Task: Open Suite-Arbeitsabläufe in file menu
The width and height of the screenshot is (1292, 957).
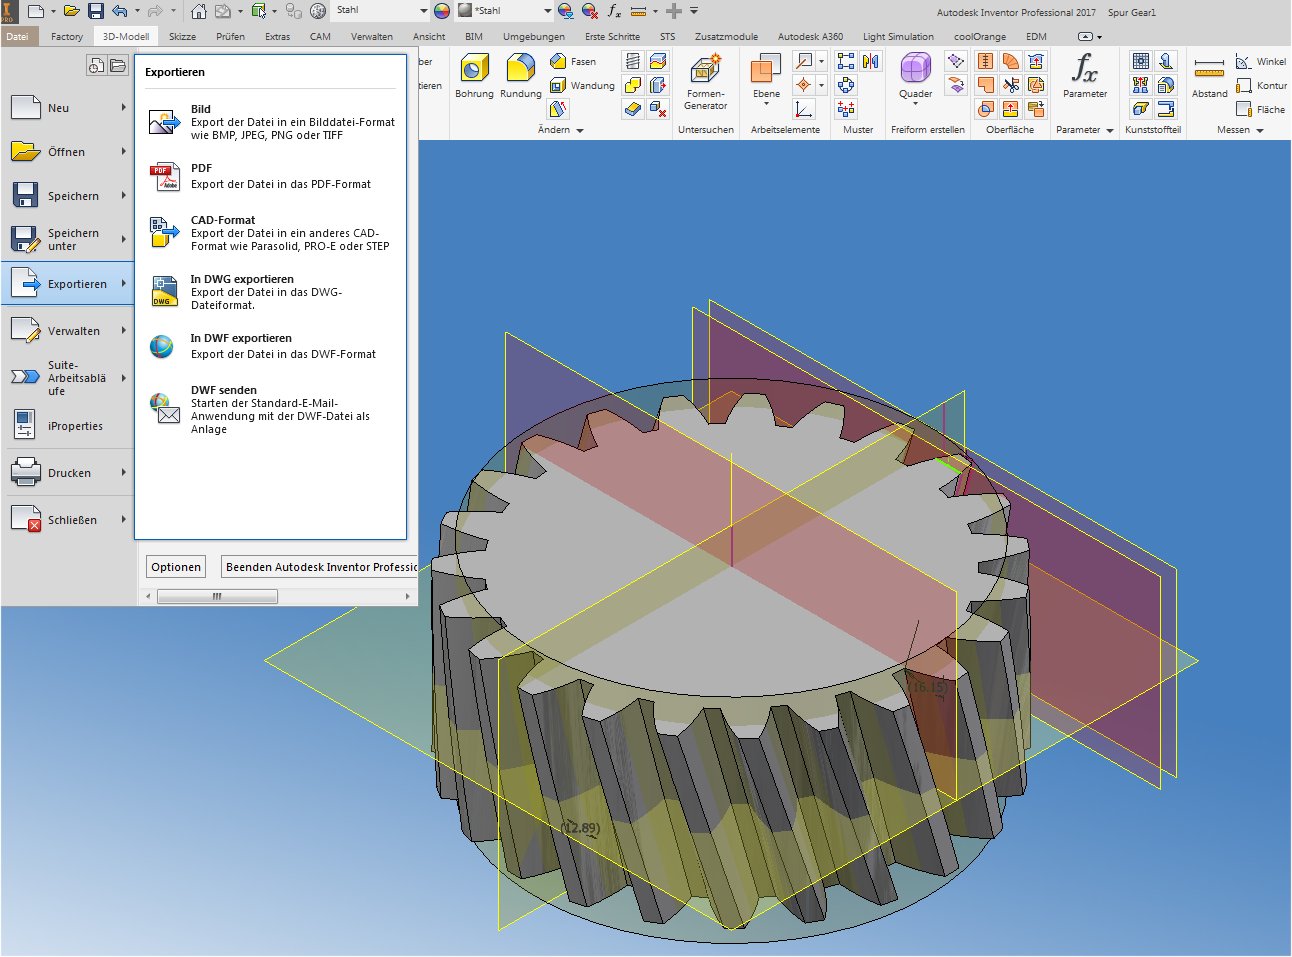Action: tap(68, 378)
